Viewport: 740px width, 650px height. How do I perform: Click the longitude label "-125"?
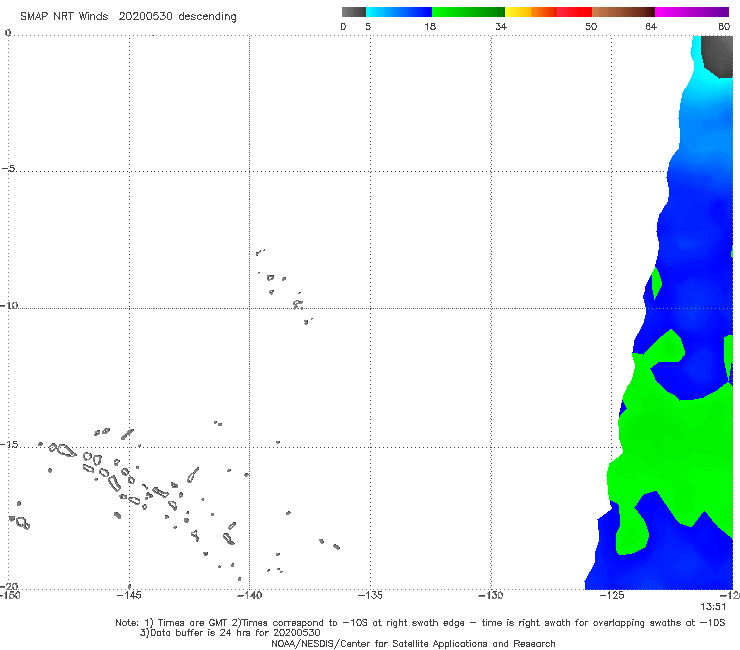[x=612, y=595]
